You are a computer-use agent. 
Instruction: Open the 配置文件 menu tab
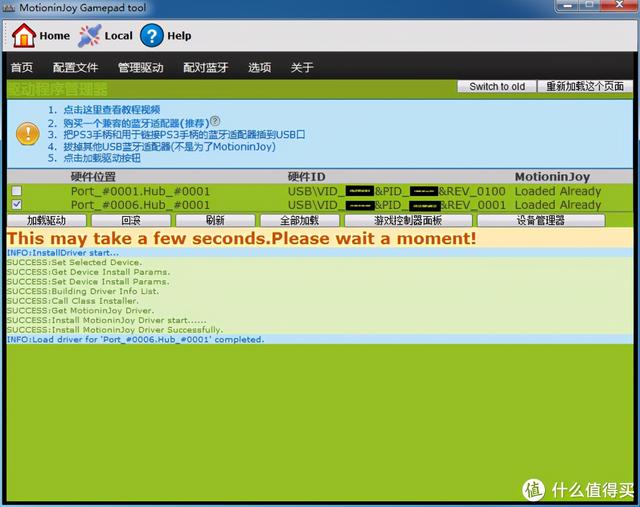tap(76, 67)
